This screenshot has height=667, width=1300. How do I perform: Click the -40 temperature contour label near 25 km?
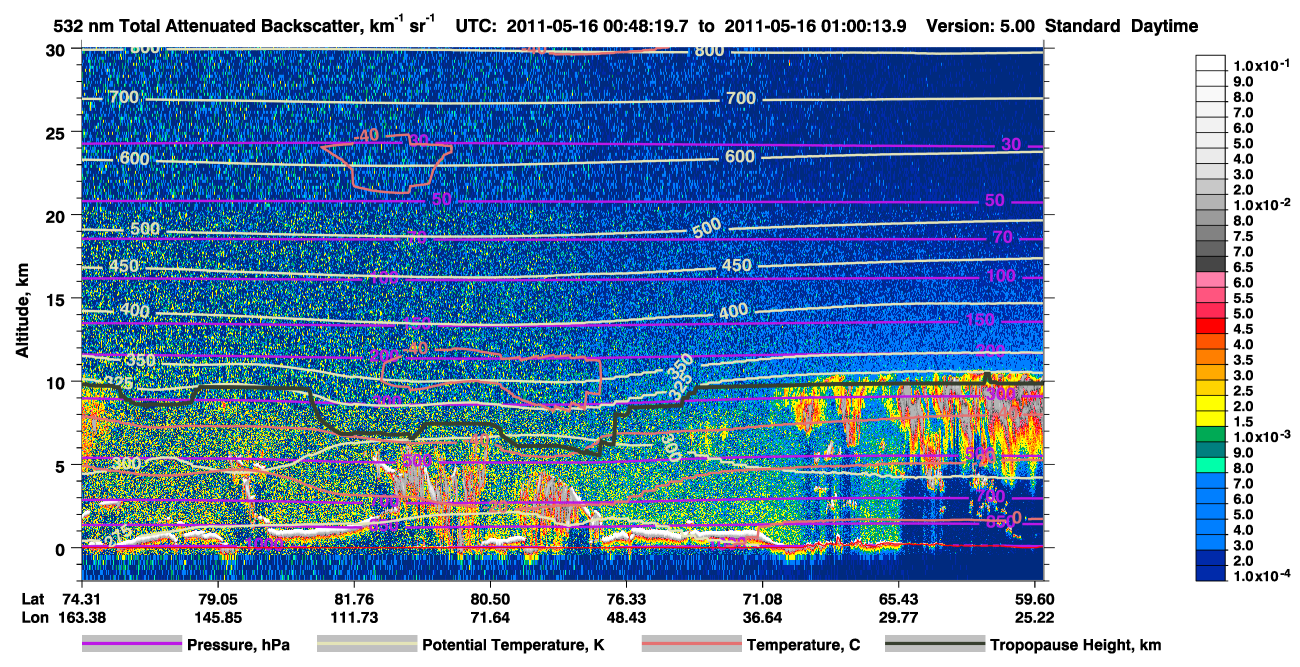coord(367,135)
